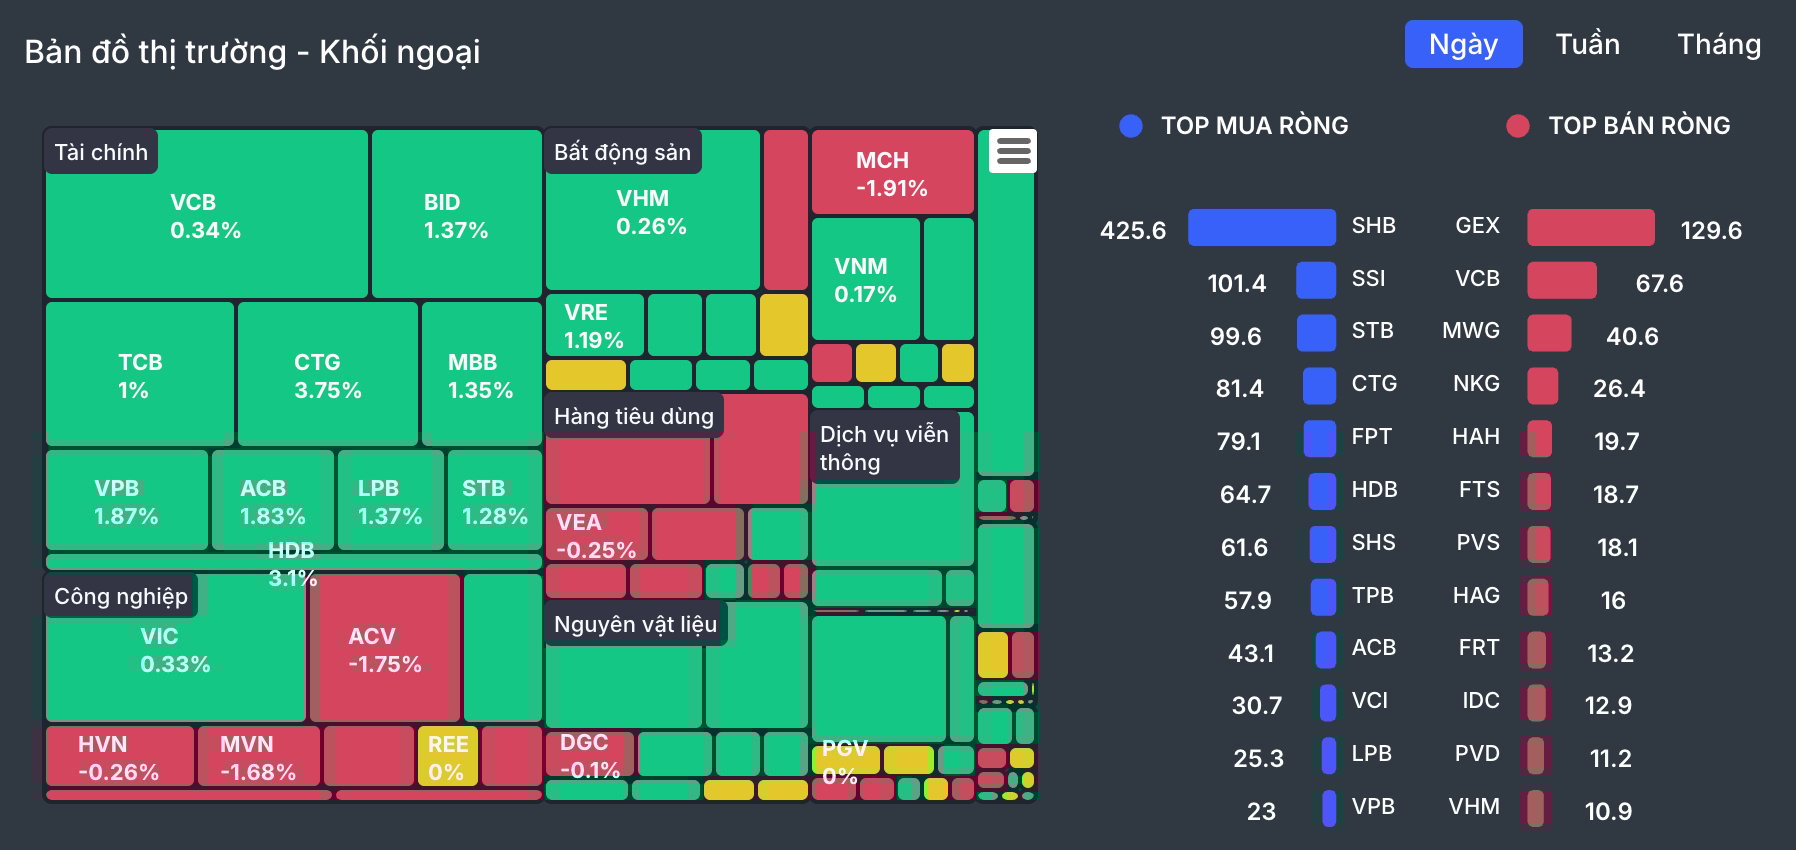The width and height of the screenshot is (1796, 850).
Task: Click the yellow REE 0% tile
Action: (x=447, y=756)
